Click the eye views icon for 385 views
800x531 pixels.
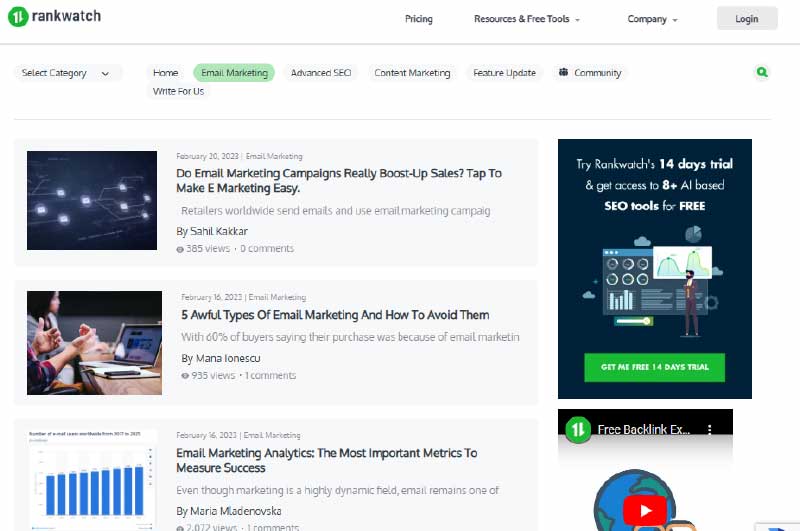coord(180,249)
